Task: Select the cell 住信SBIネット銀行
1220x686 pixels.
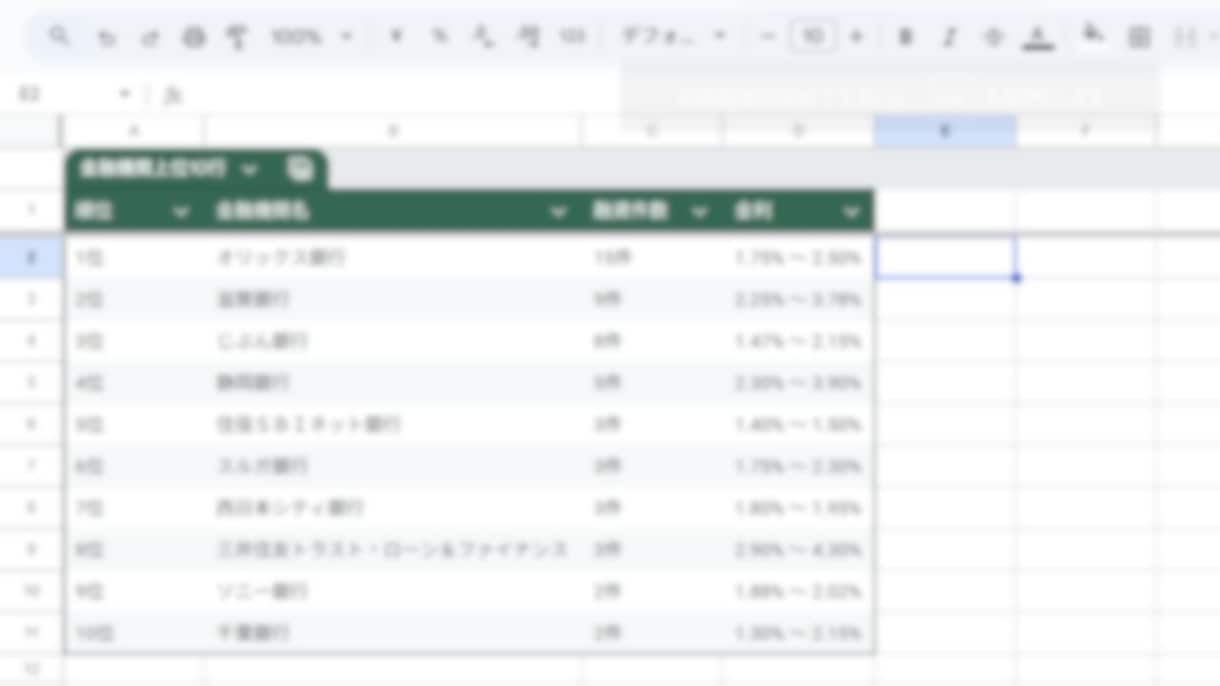Action: pyautogui.click(x=393, y=425)
